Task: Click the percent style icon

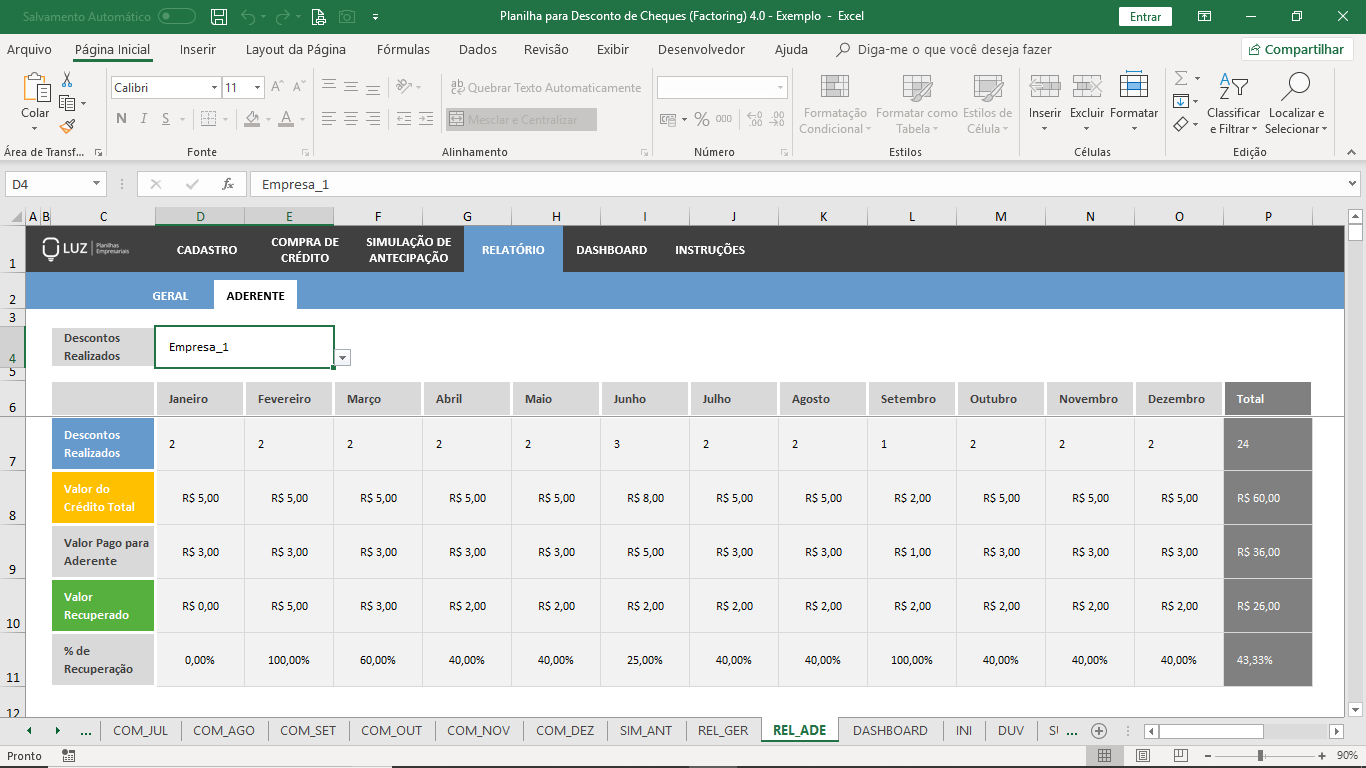Action: coord(702,119)
